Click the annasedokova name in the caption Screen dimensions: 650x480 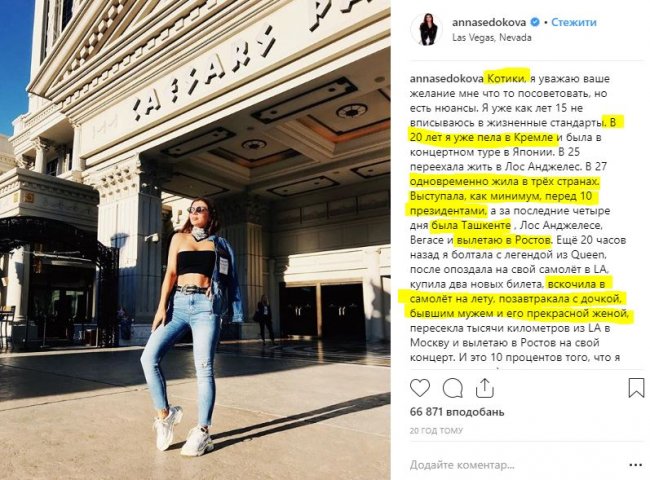point(446,78)
